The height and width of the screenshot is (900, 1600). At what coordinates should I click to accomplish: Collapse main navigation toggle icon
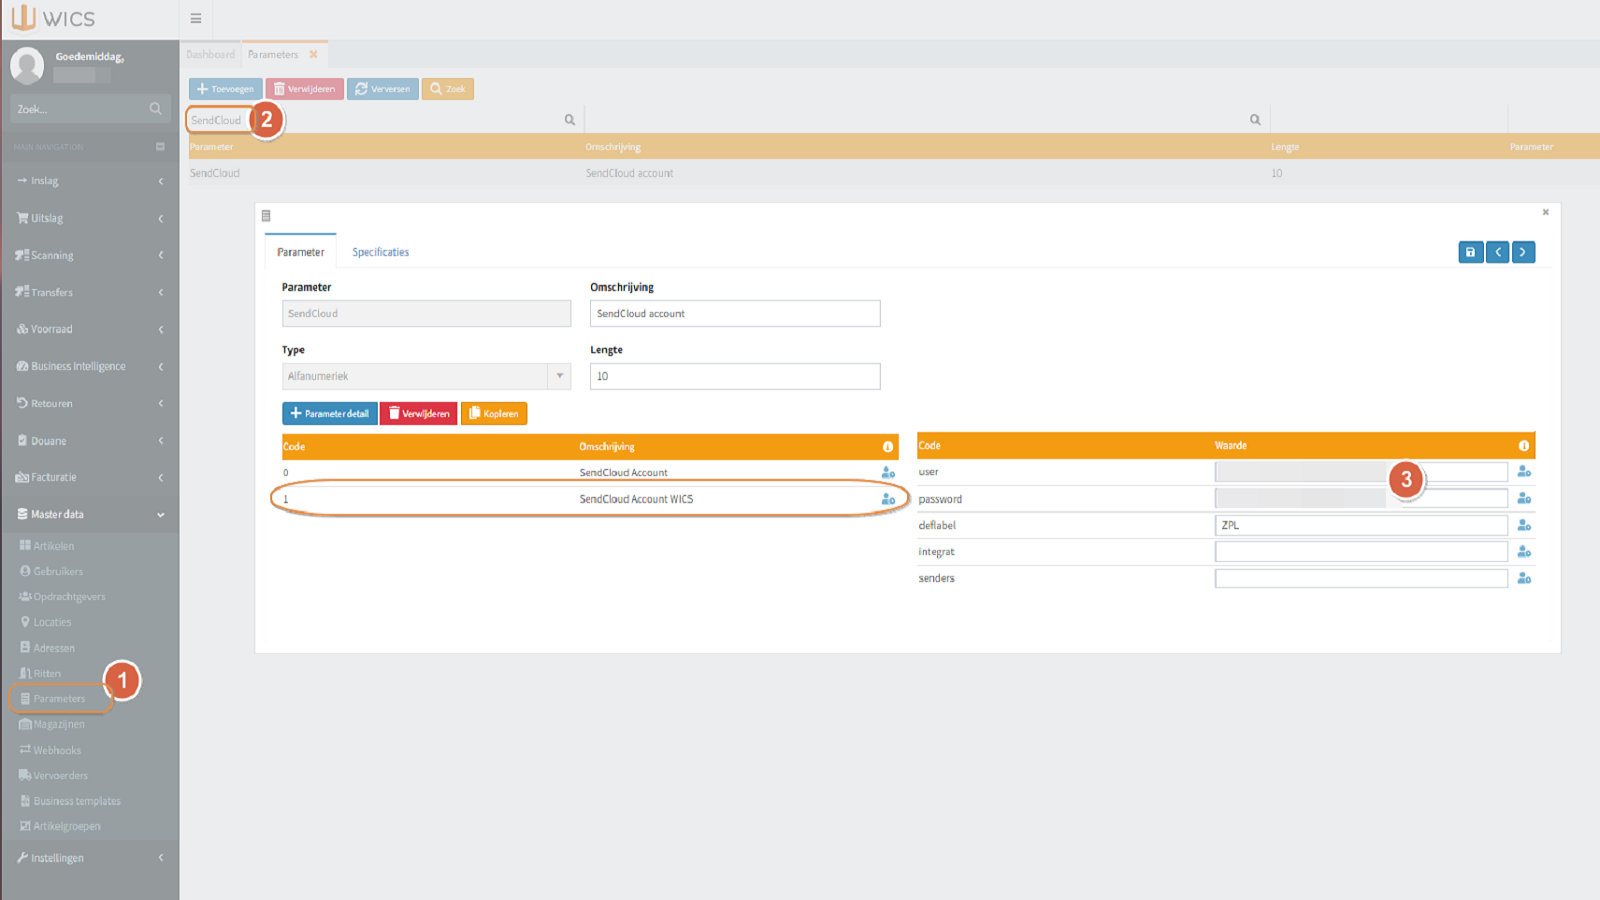tap(160, 147)
